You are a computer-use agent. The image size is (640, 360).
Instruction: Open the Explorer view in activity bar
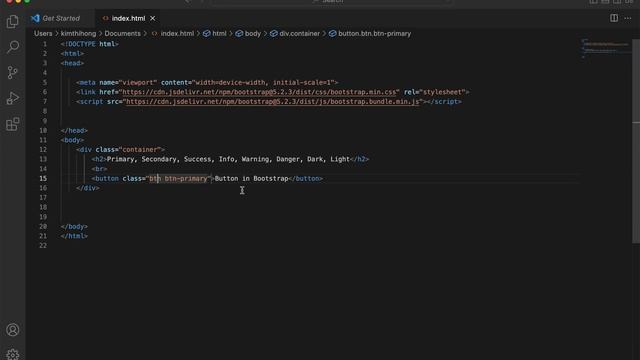point(13,21)
